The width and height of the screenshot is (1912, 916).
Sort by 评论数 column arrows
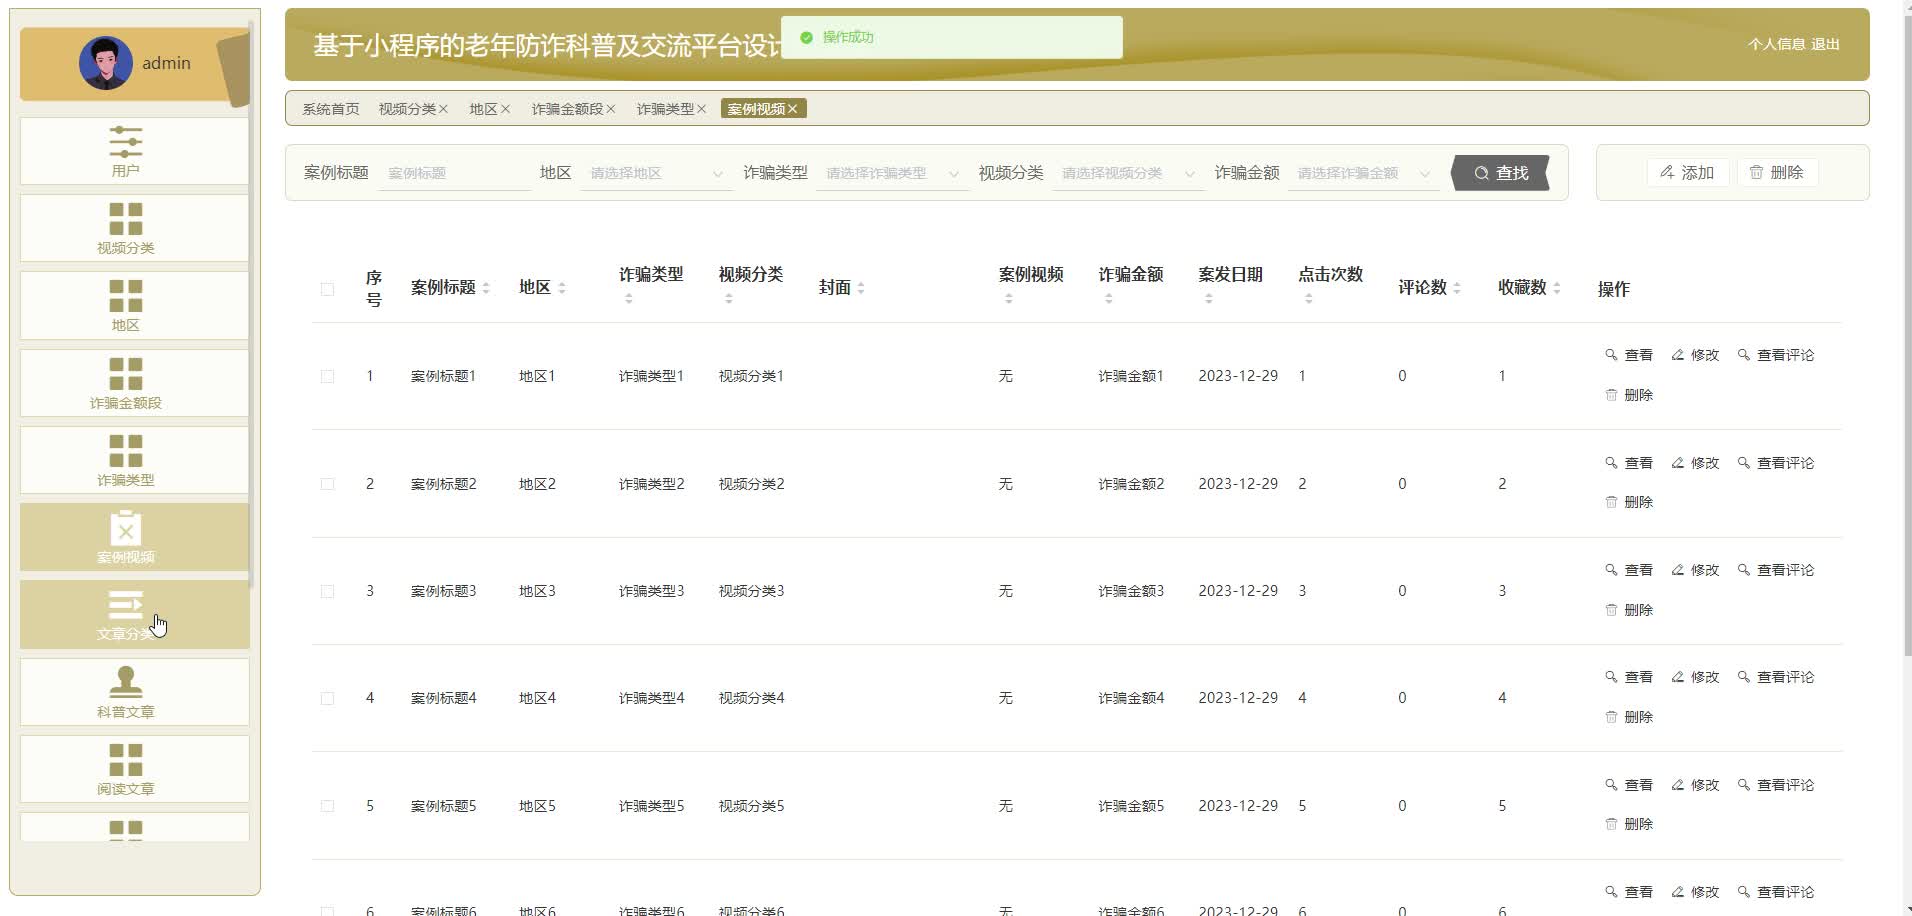[x=1457, y=288]
